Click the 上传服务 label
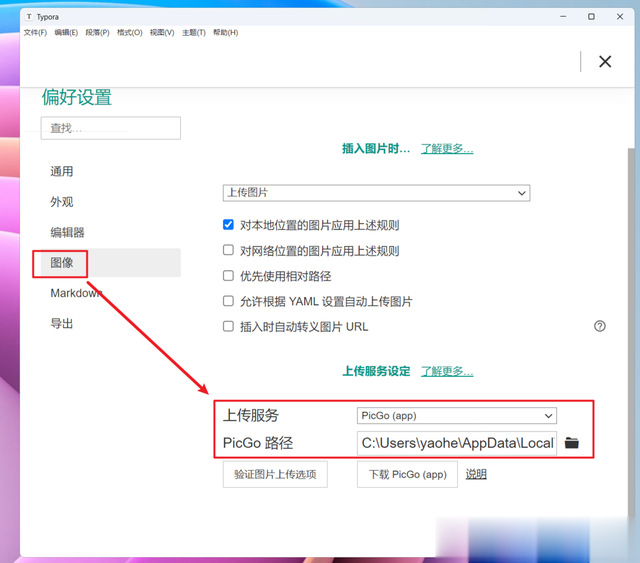The height and width of the screenshot is (563, 640). 251,416
